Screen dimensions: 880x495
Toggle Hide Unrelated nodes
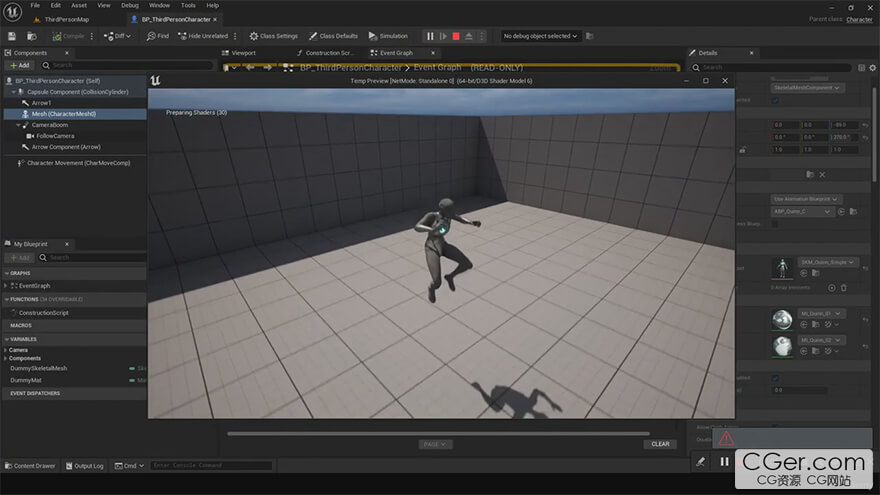pyautogui.click(x=203, y=36)
